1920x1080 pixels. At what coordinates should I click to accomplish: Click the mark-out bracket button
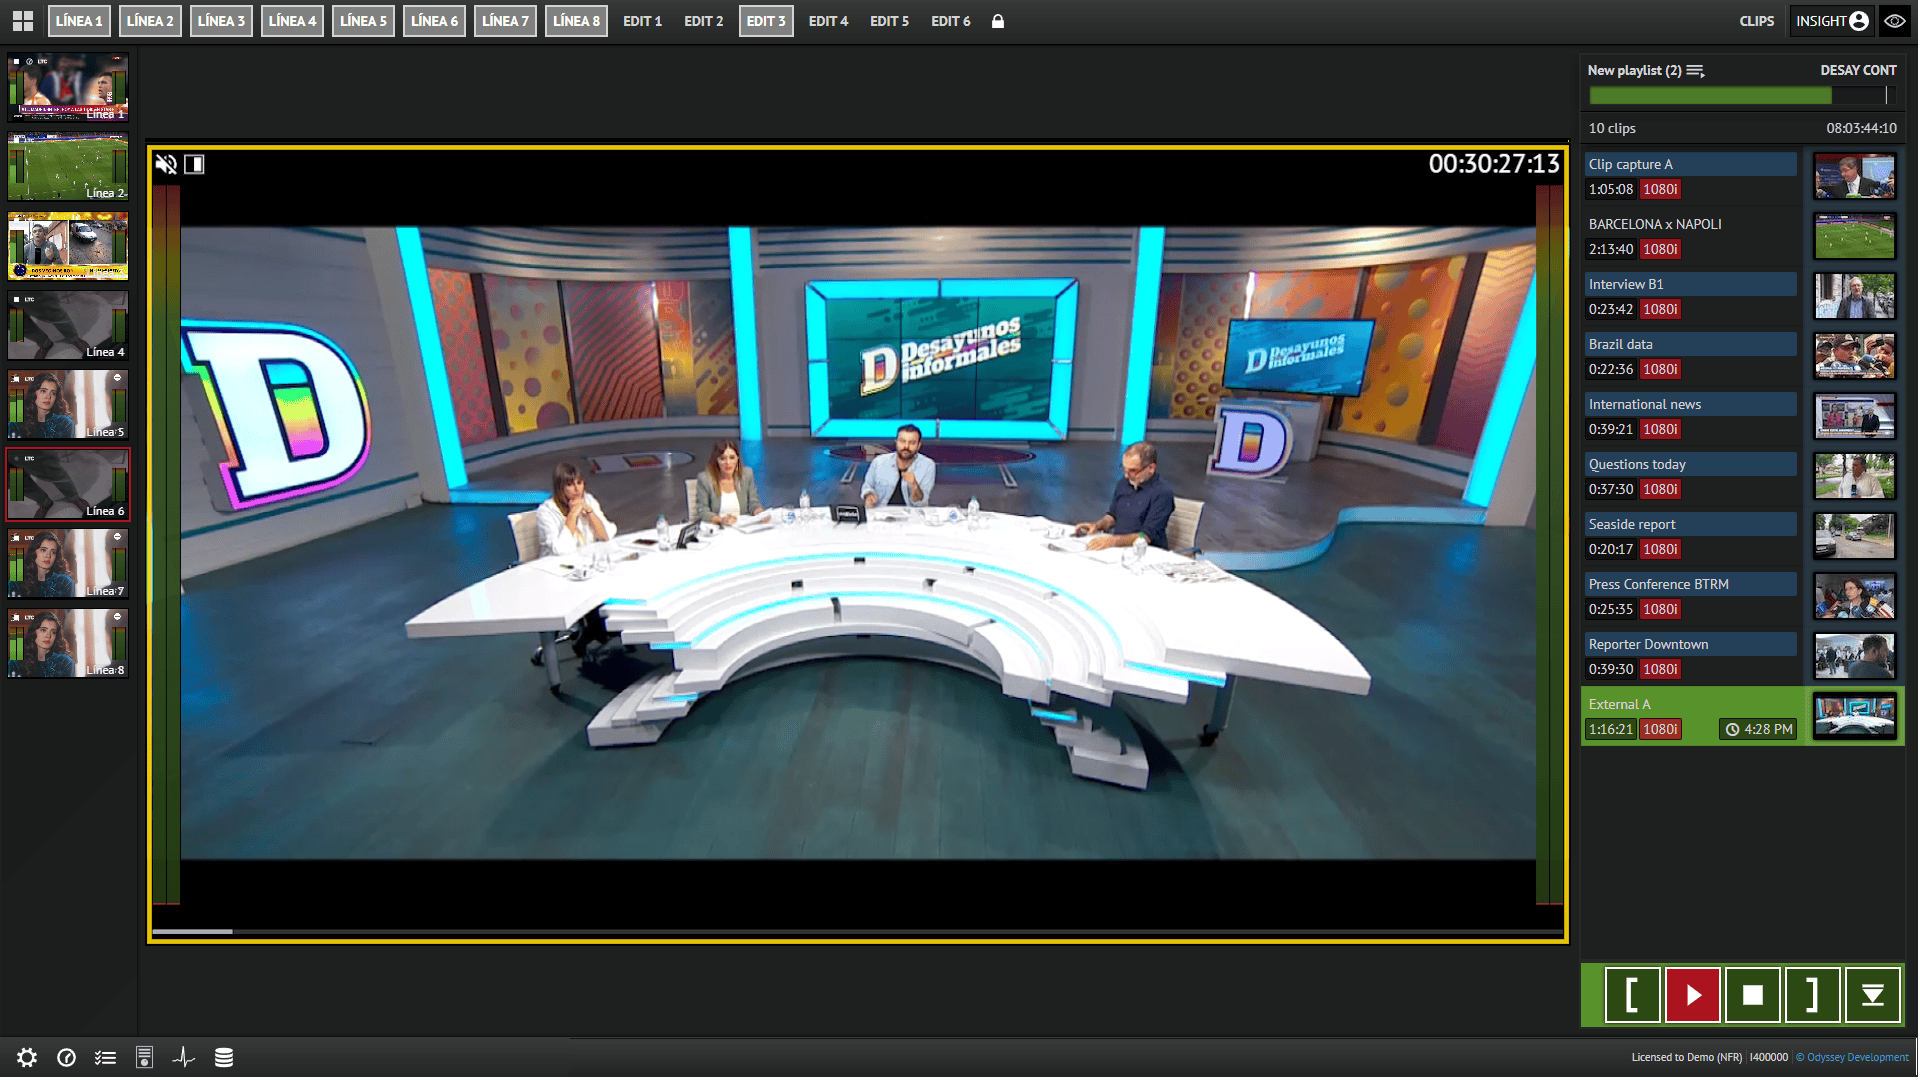click(1812, 994)
